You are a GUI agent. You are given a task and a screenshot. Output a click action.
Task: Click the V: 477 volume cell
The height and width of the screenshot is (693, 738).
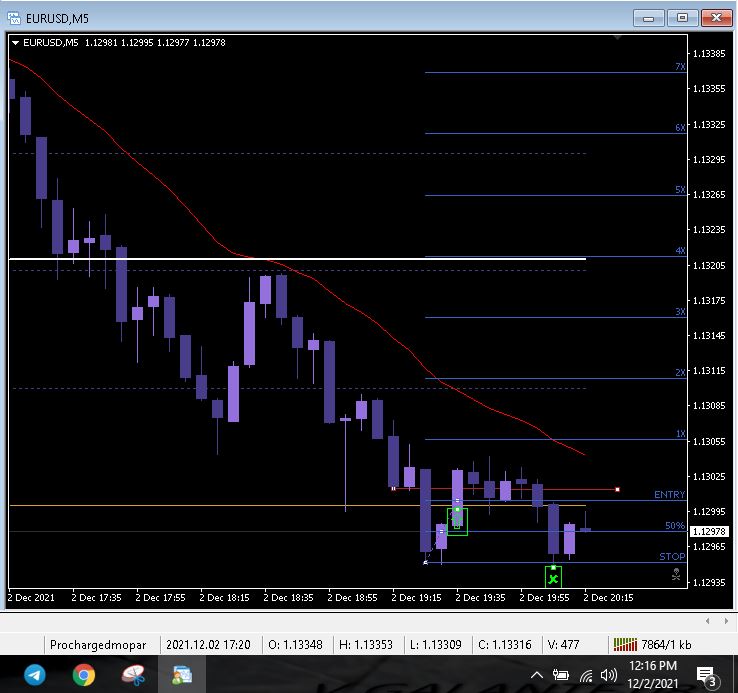[x=563, y=645]
